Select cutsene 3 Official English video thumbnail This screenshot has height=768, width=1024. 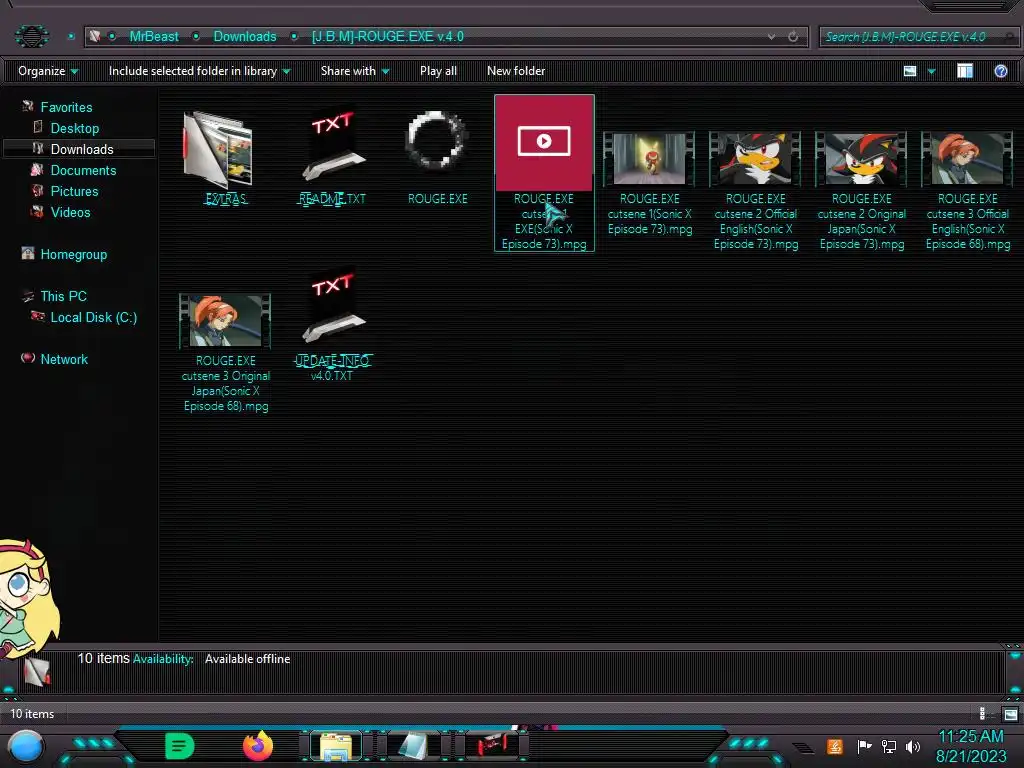pyautogui.click(x=967, y=159)
